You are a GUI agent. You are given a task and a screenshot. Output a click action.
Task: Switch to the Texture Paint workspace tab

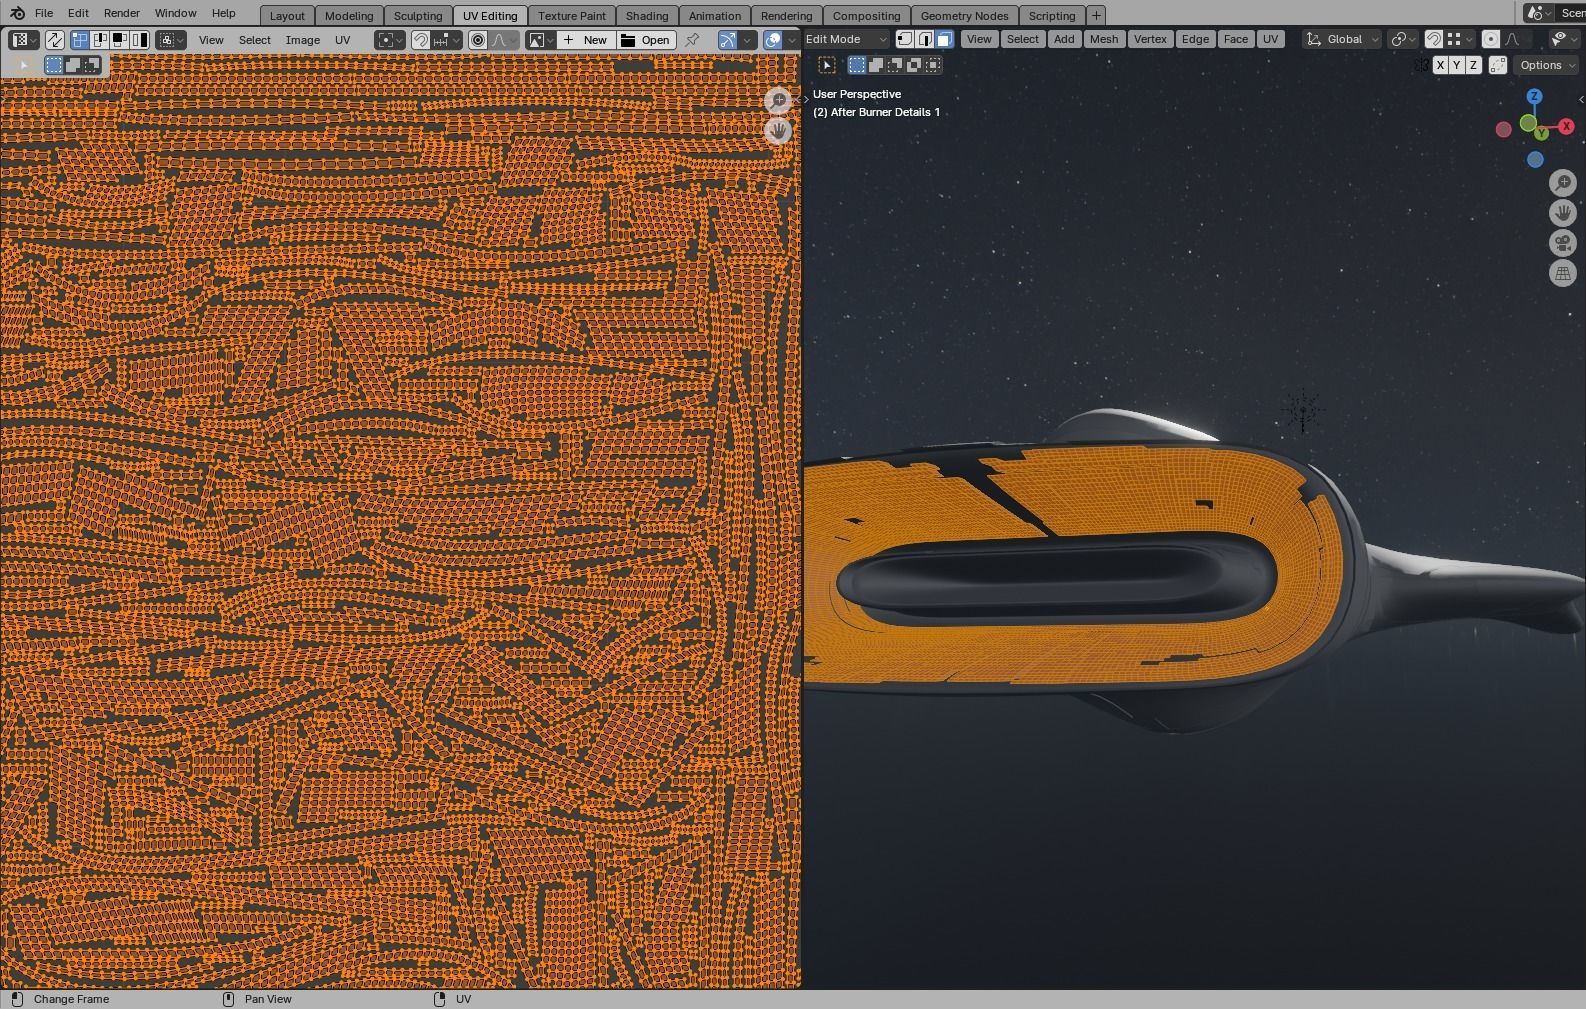click(x=572, y=16)
